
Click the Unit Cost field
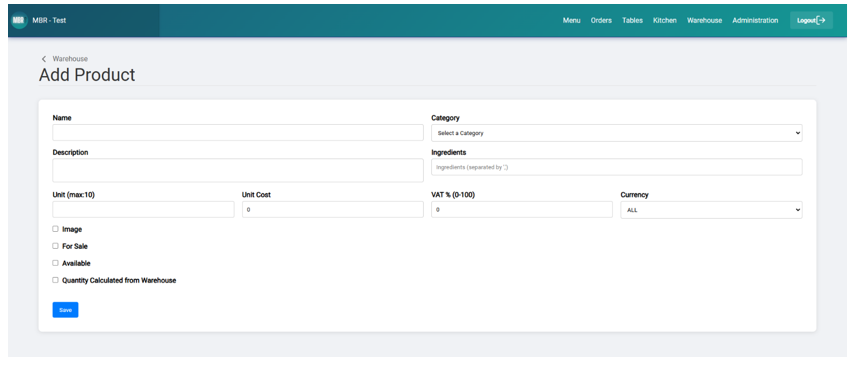click(333, 209)
